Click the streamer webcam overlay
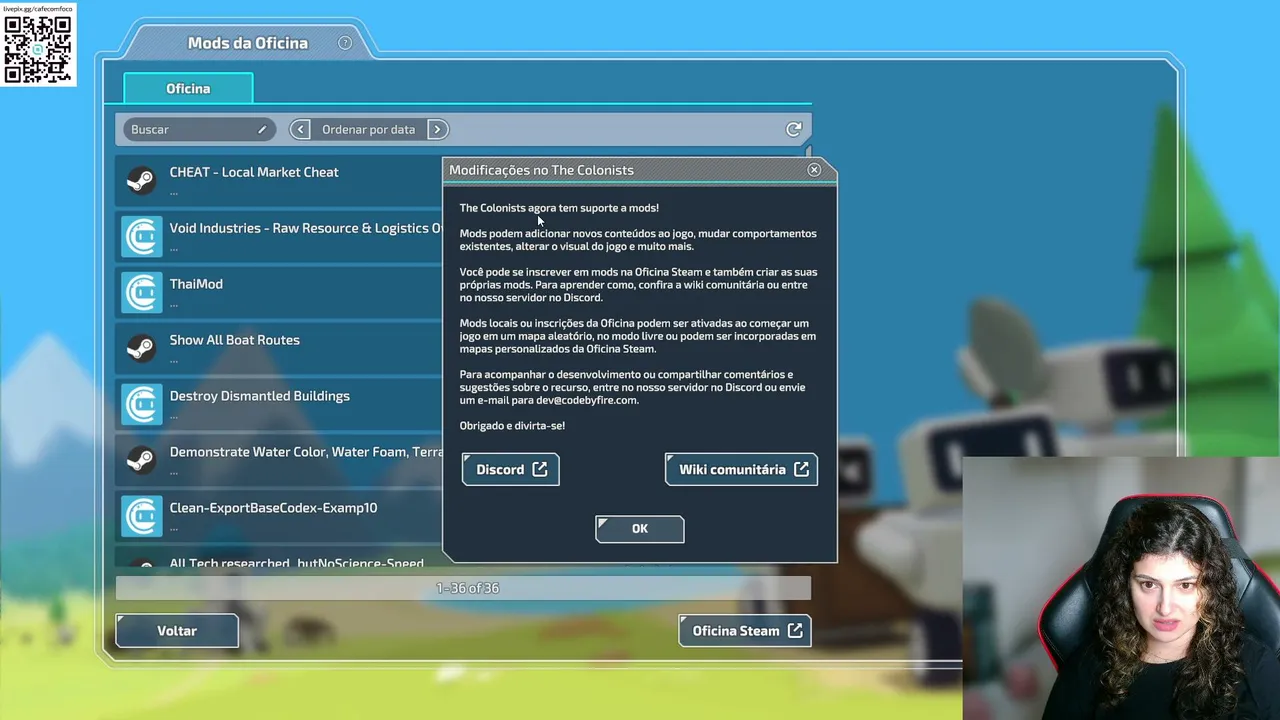This screenshot has height=720, width=1280. tap(1121, 588)
